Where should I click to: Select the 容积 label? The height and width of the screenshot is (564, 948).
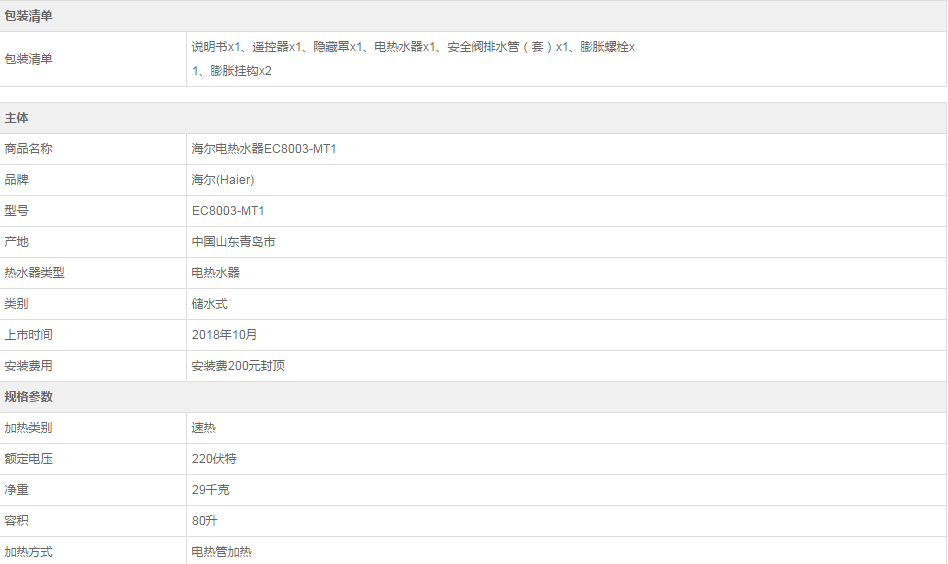coord(16,520)
